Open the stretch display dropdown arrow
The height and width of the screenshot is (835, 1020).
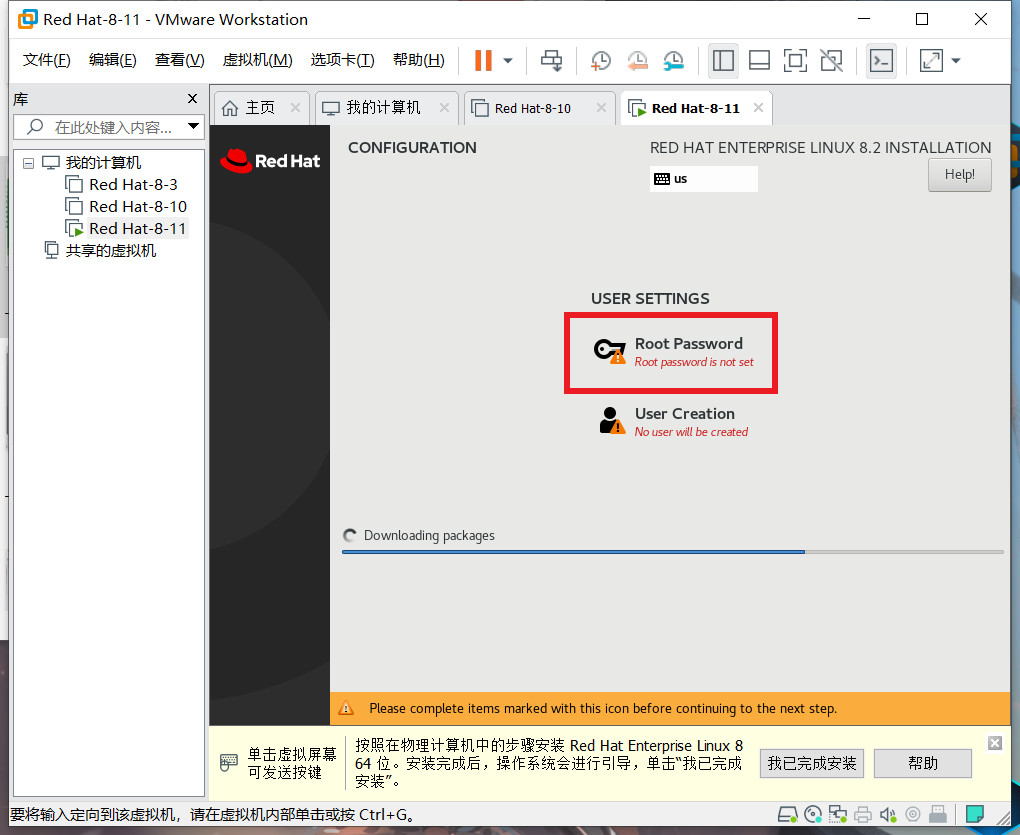[956, 60]
